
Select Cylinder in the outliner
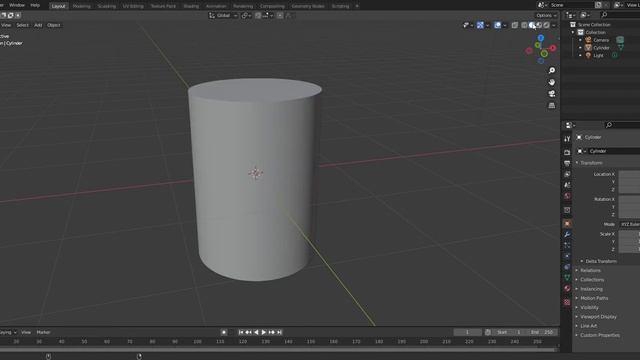(601, 48)
